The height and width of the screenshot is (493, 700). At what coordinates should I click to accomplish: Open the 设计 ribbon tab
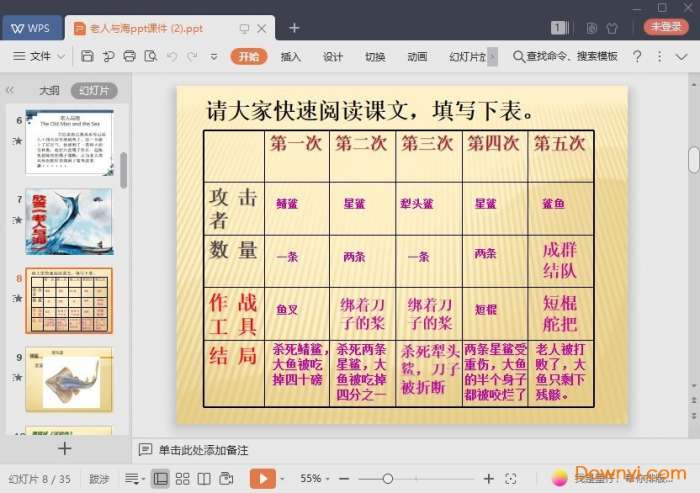(333, 57)
